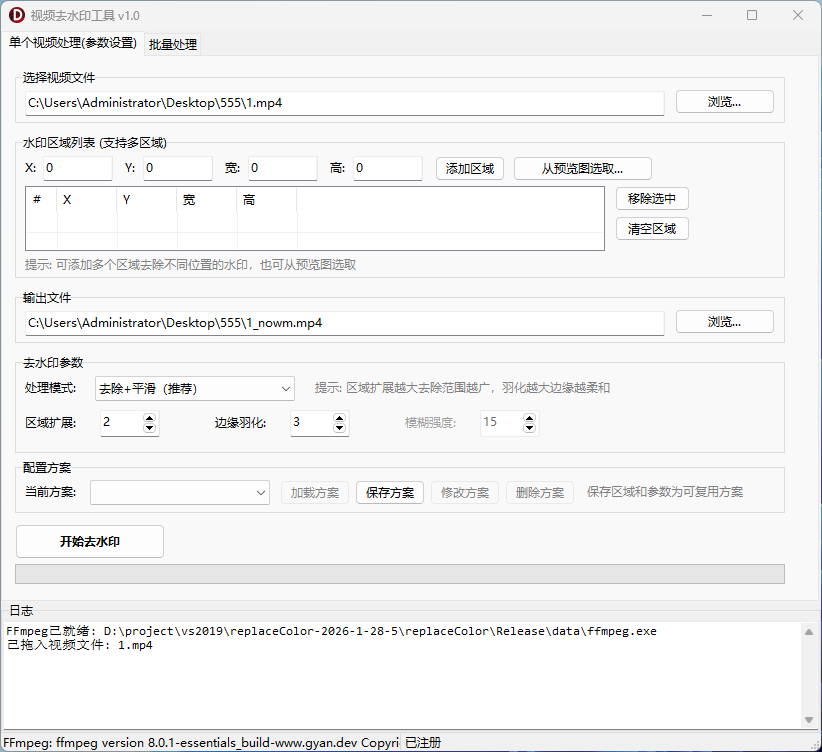Click the 修改方案 button
This screenshot has width=822, height=752.
(x=464, y=492)
